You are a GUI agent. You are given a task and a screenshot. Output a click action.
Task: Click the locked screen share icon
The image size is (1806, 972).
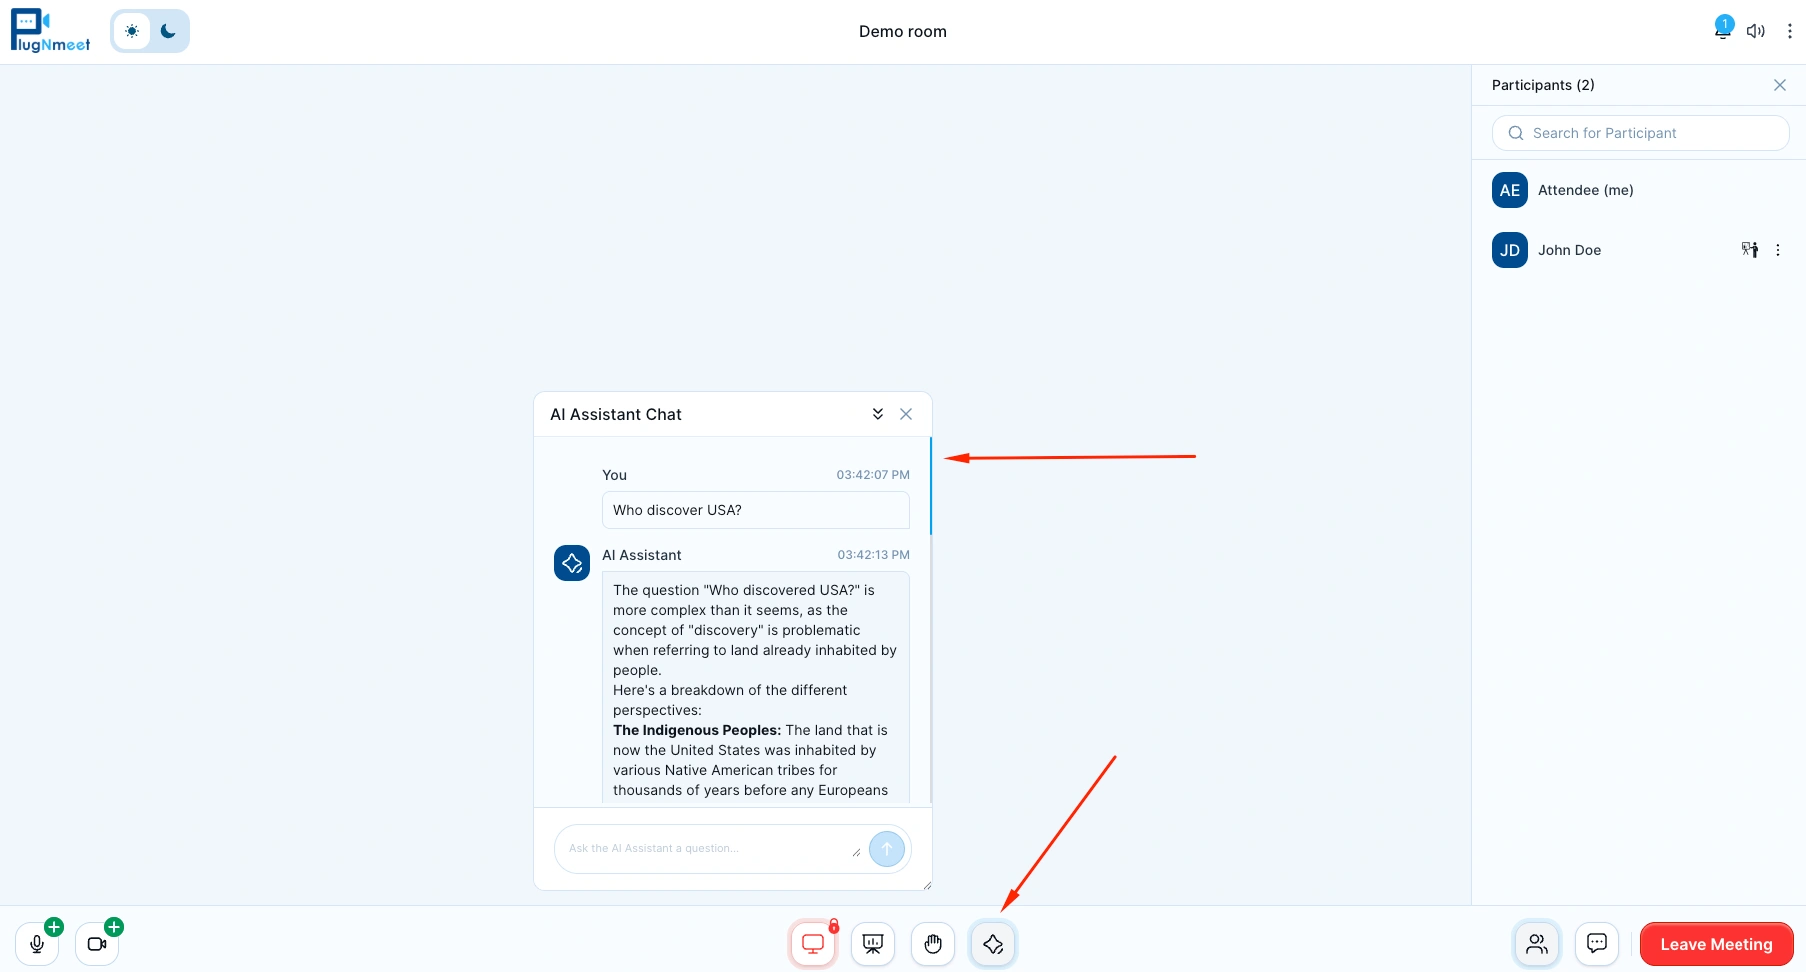pos(812,943)
